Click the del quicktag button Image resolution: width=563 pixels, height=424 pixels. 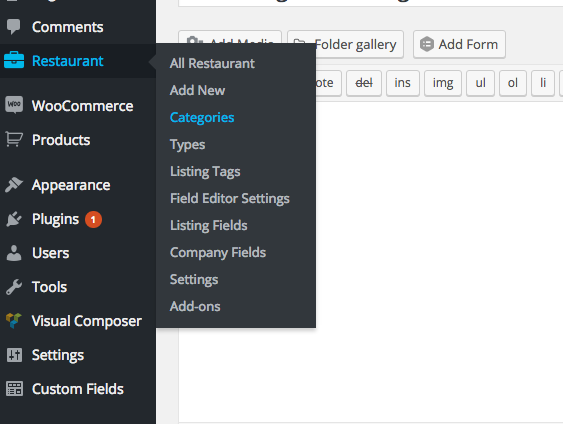(x=364, y=83)
